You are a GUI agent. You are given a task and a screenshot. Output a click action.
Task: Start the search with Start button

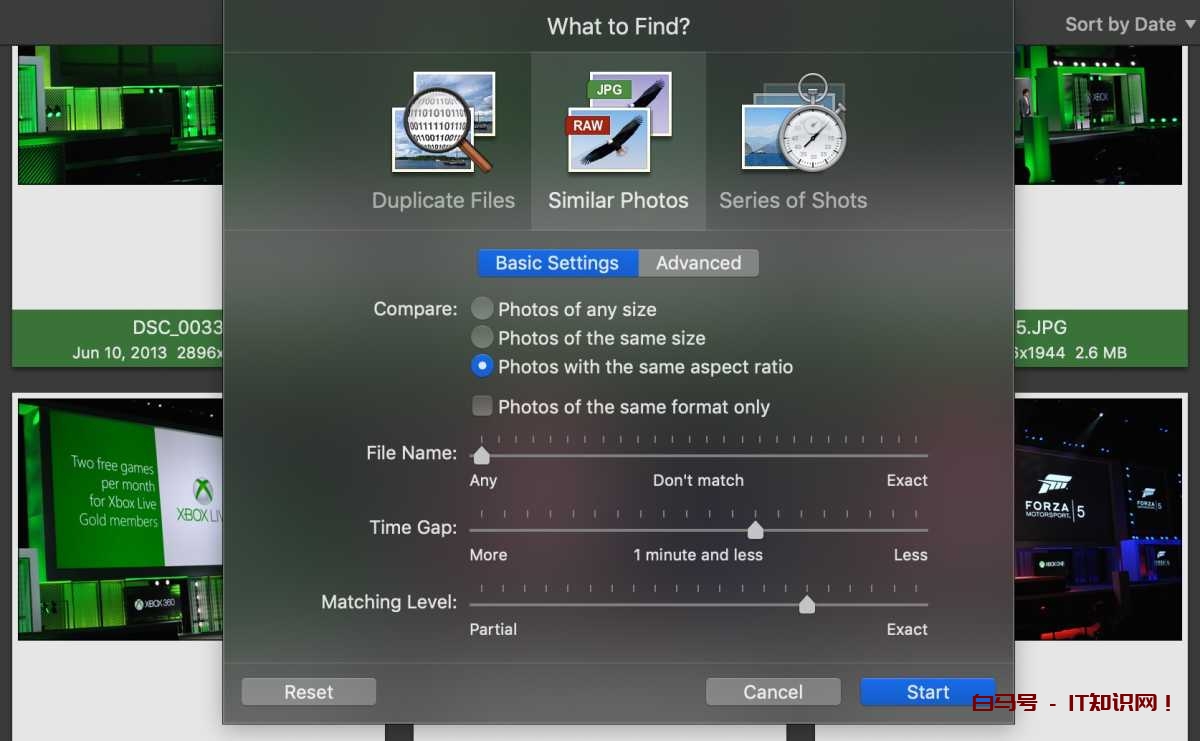927,692
